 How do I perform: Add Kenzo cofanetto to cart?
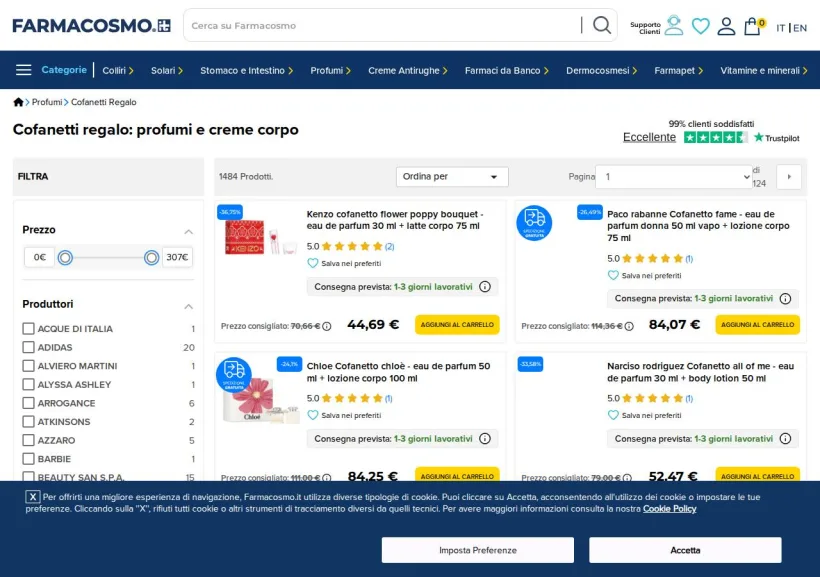(457, 325)
